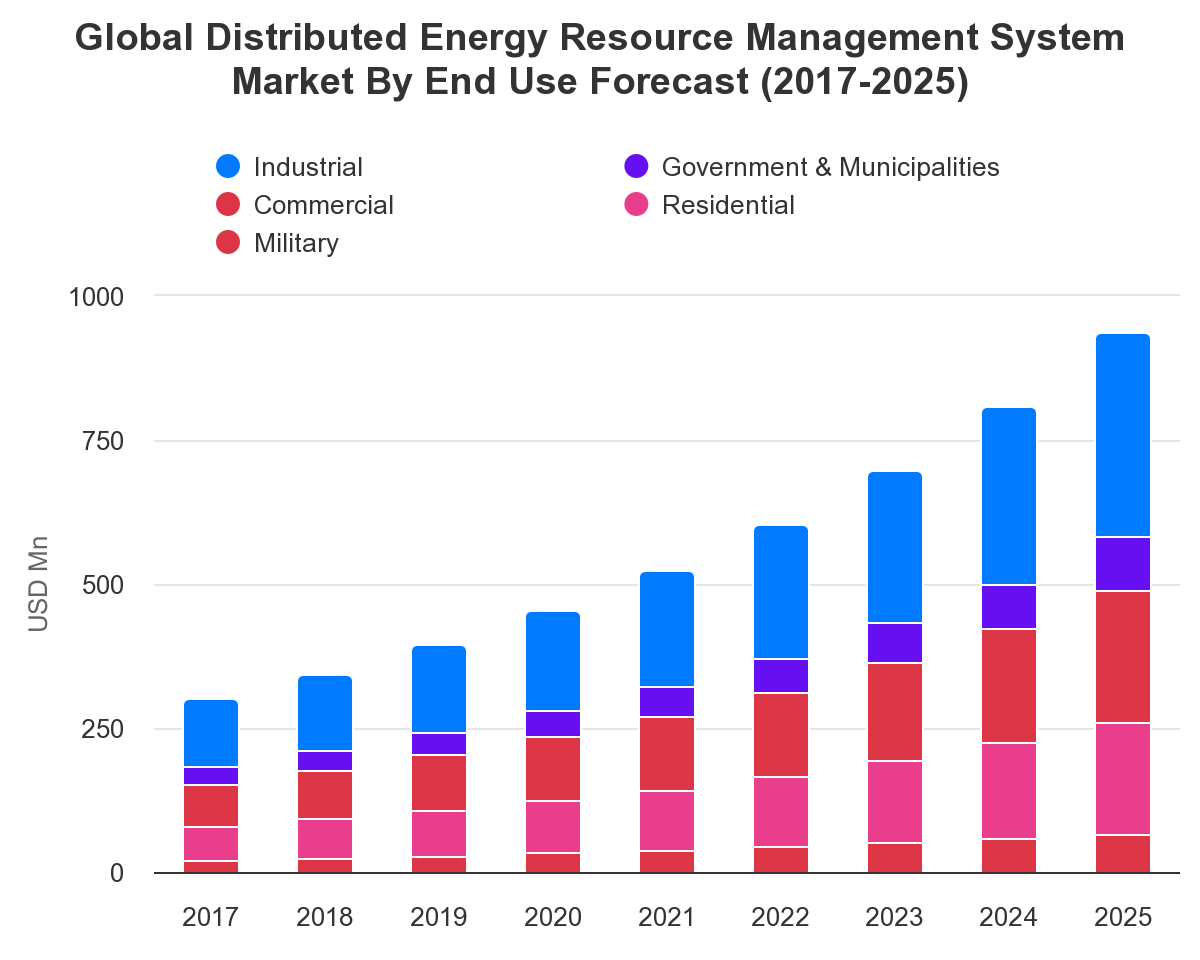The width and height of the screenshot is (1200, 960).
Task: Click the red Commercial color swatch in legend
Action: (x=229, y=205)
